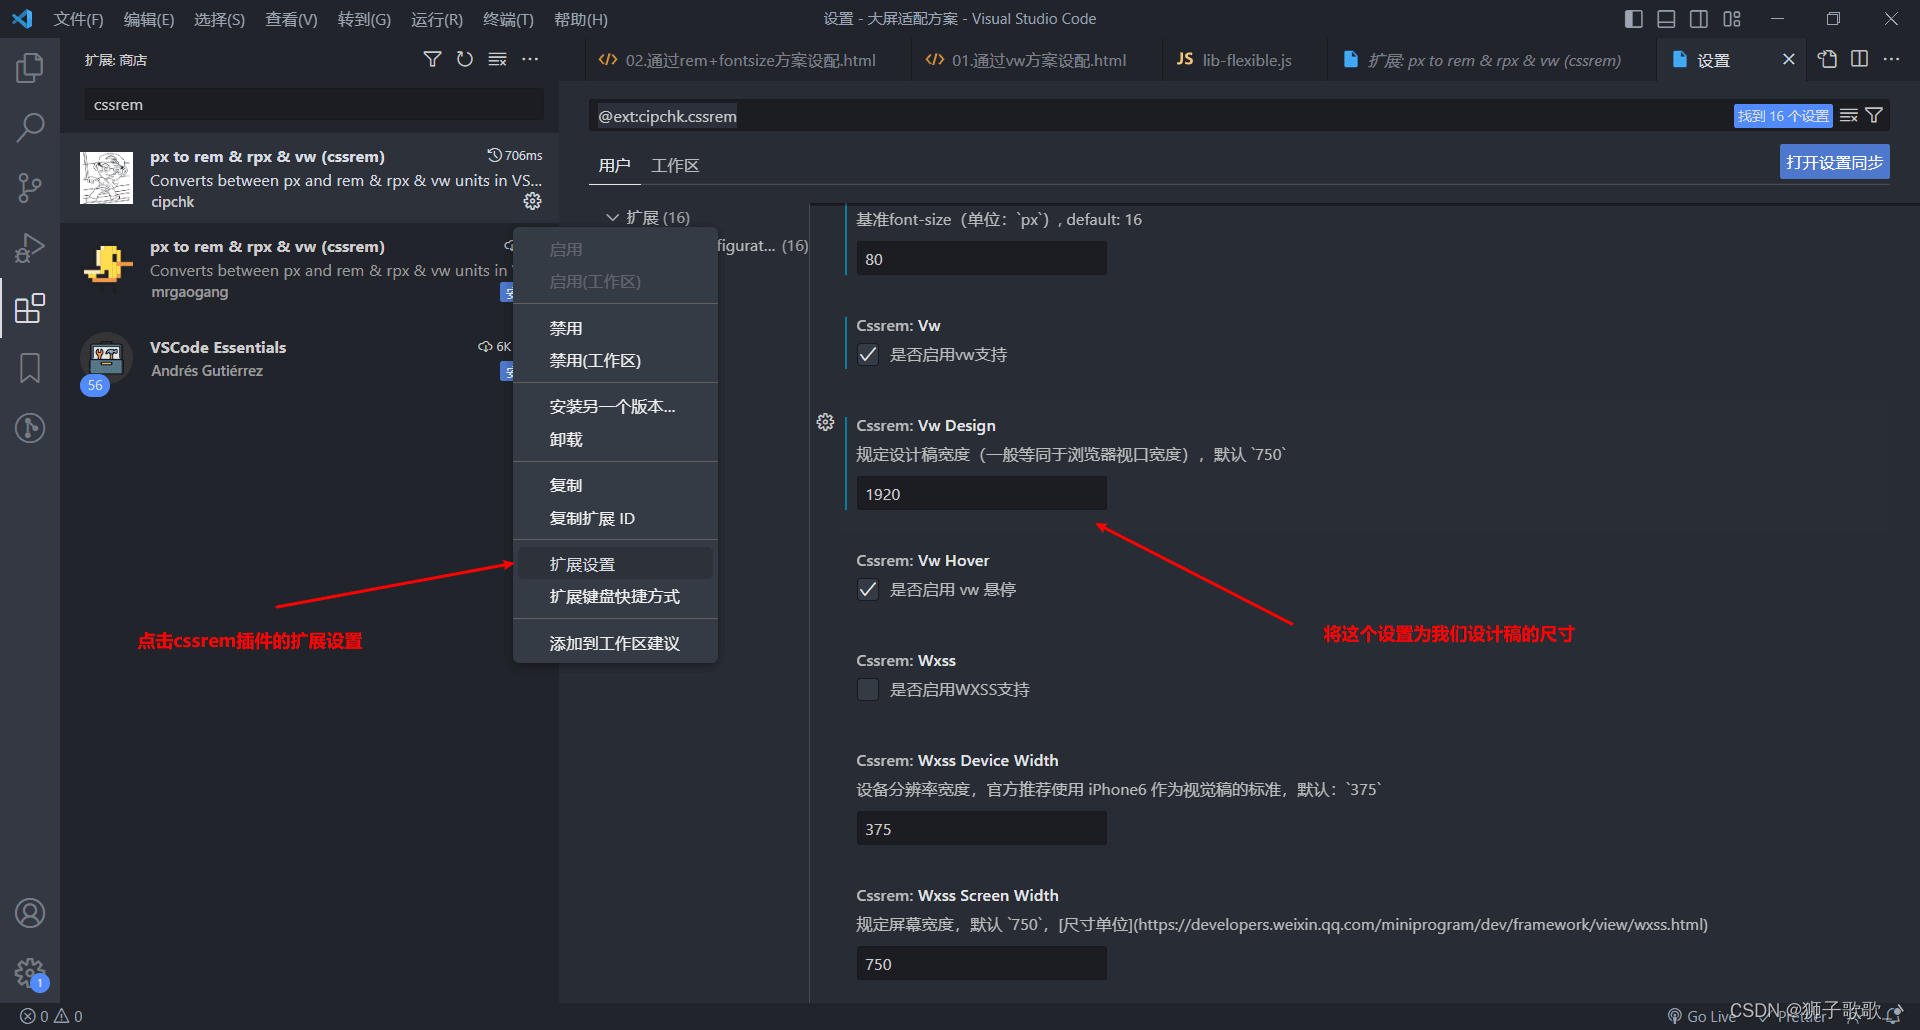Close the 设置 editor tab
The width and height of the screenshot is (1920, 1030).
(1788, 60)
